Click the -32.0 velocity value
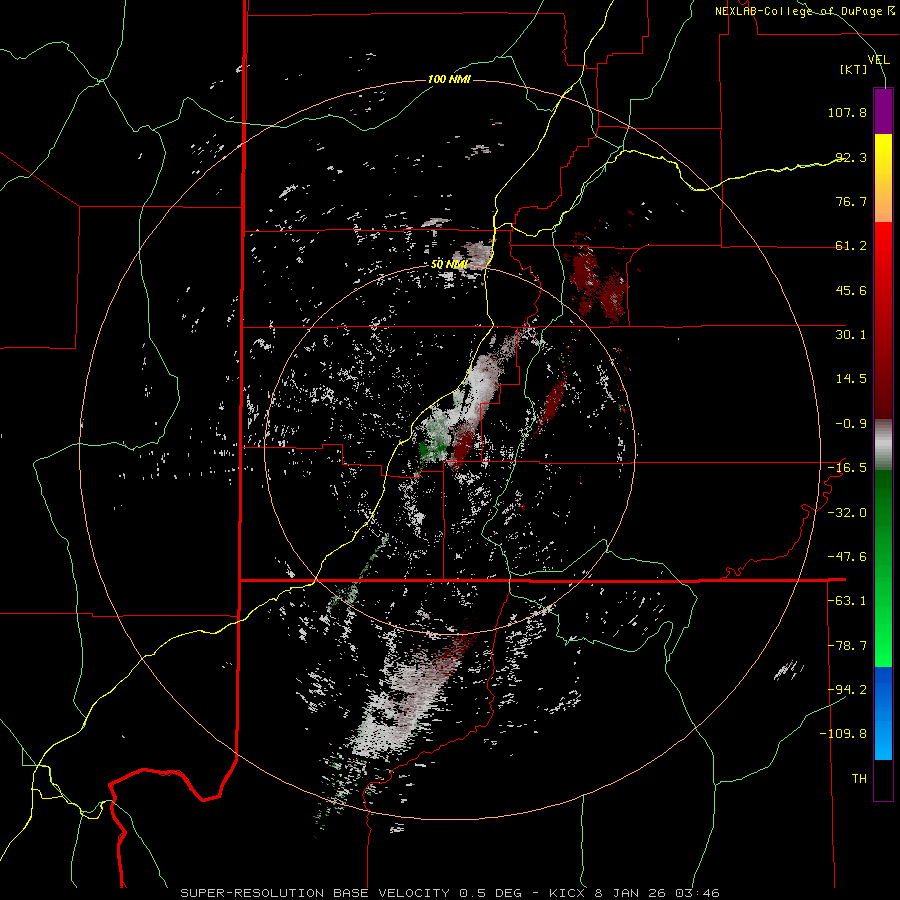The height and width of the screenshot is (900, 900). [x=847, y=513]
